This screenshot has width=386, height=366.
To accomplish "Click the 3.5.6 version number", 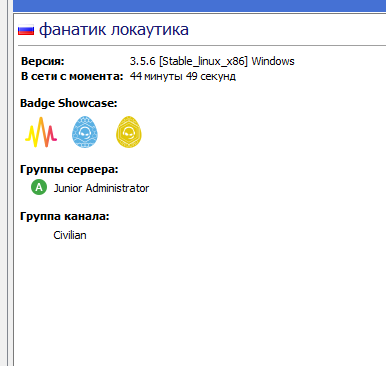I will point(143,61).
